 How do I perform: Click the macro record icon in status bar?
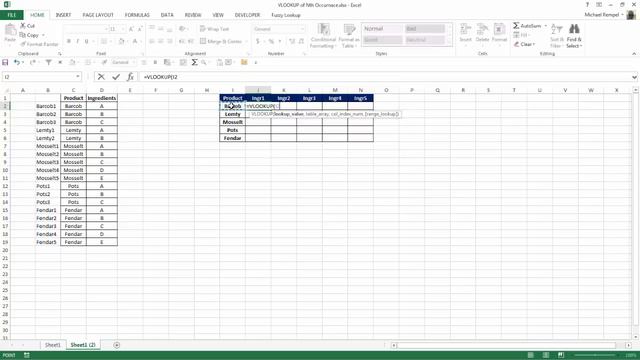27,355
